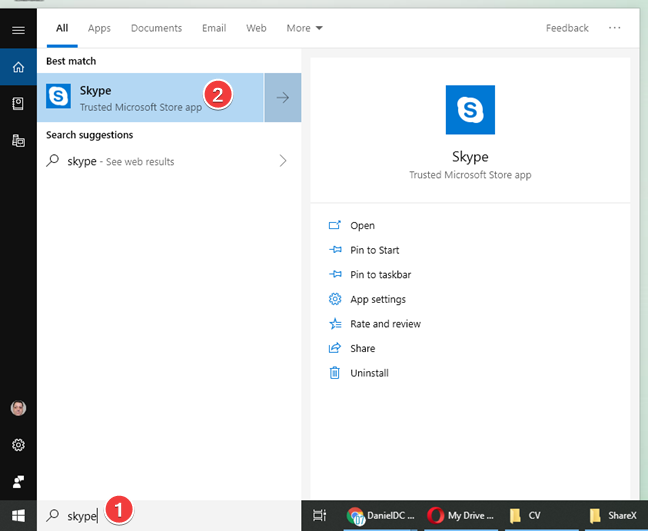Switch to the Email tab
The height and width of the screenshot is (531, 648).
[x=214, y=28]
